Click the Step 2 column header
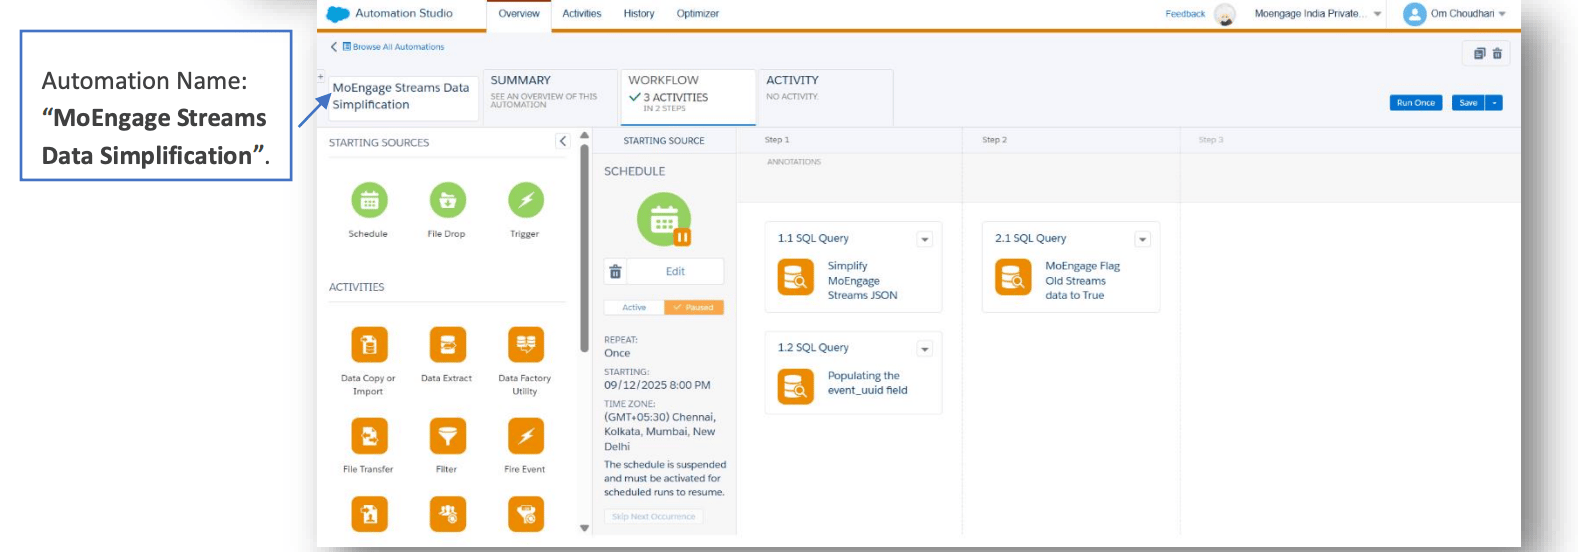1578x552 pixels. click(994, 140)
